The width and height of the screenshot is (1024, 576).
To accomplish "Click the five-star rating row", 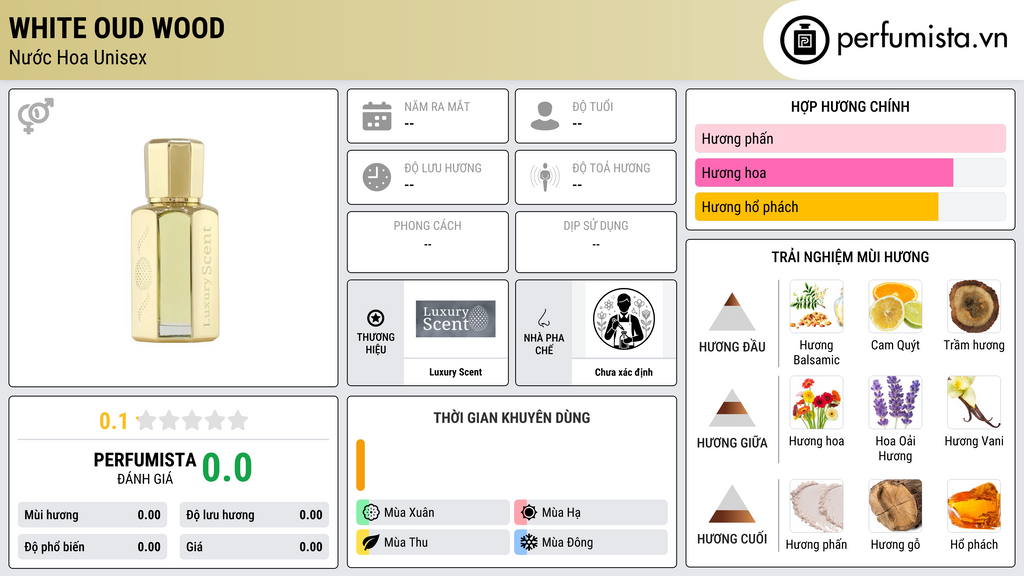I will [x=193, y=420].
